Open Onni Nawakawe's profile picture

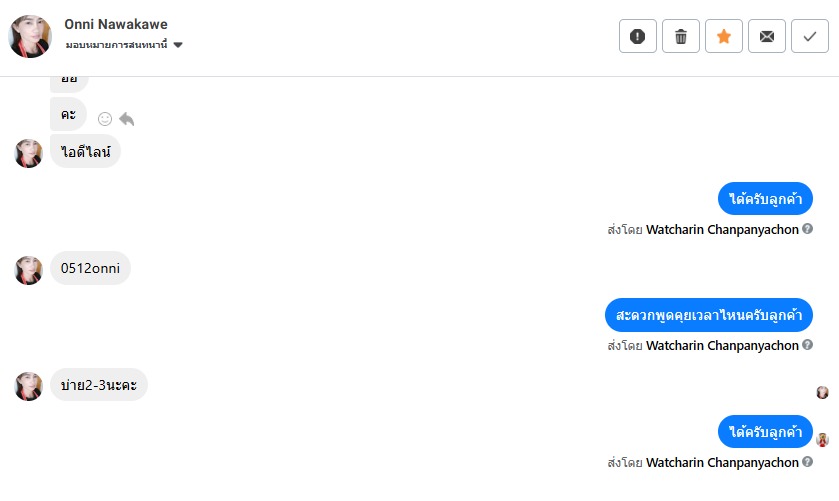[30, 36]
